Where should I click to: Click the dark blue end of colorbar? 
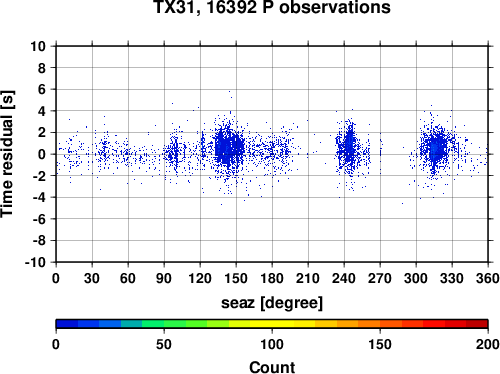(67, 324)
